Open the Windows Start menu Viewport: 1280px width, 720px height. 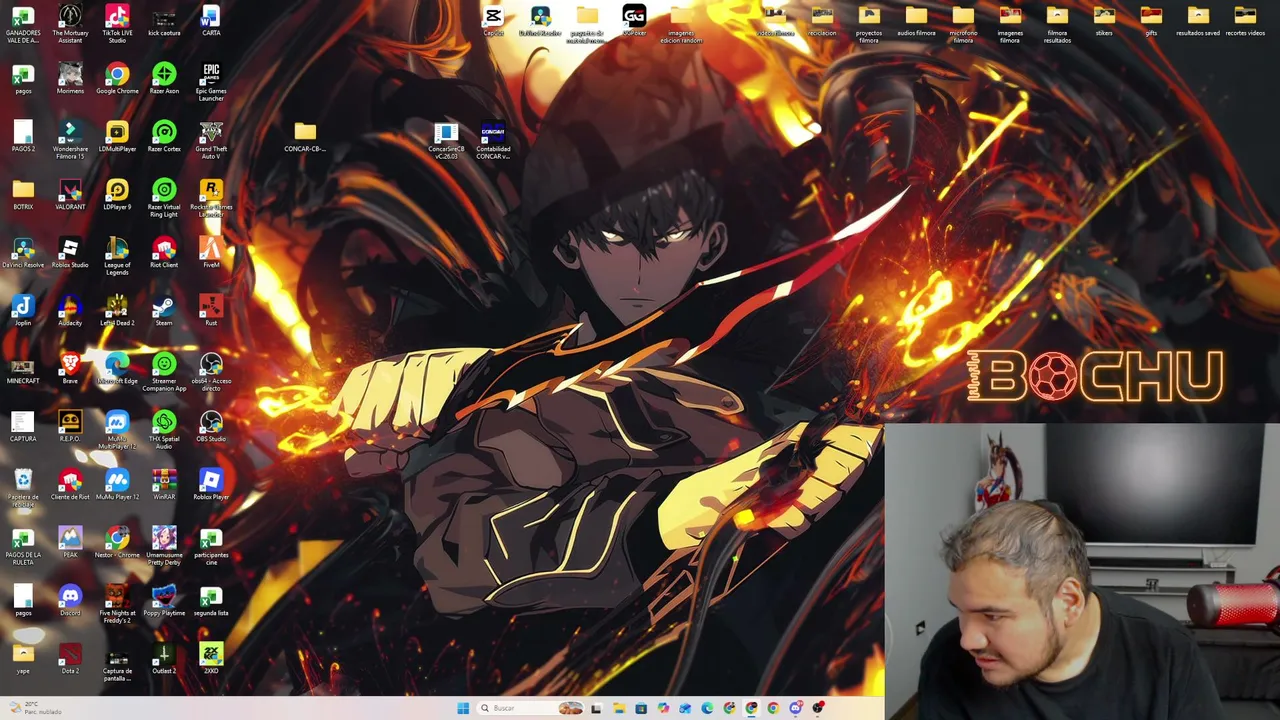pos(463,708)
